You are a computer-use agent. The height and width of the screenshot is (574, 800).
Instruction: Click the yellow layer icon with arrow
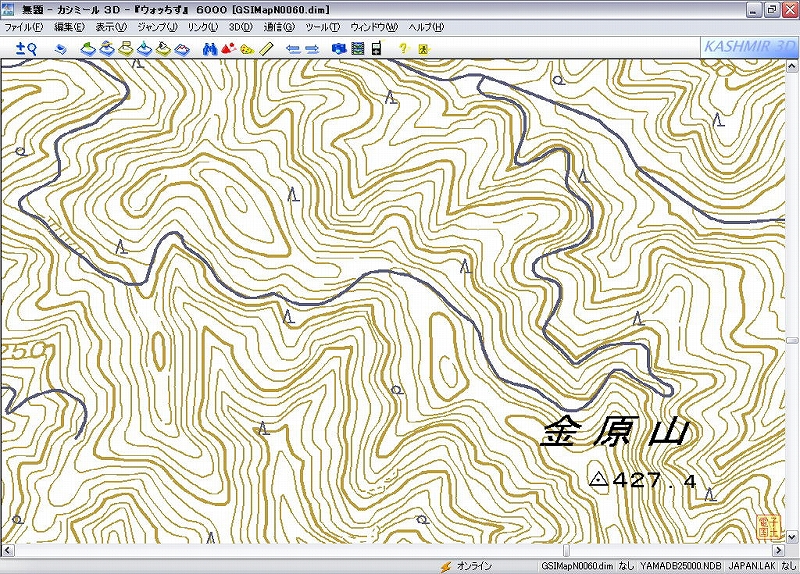pyautogui.click(x=163, y=49)
